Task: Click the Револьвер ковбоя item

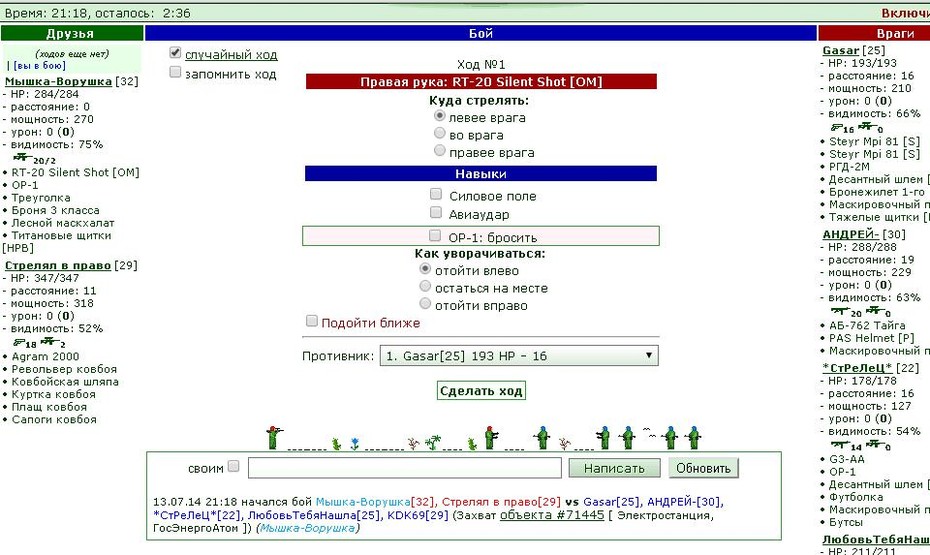Action: (x=64, y=369)
